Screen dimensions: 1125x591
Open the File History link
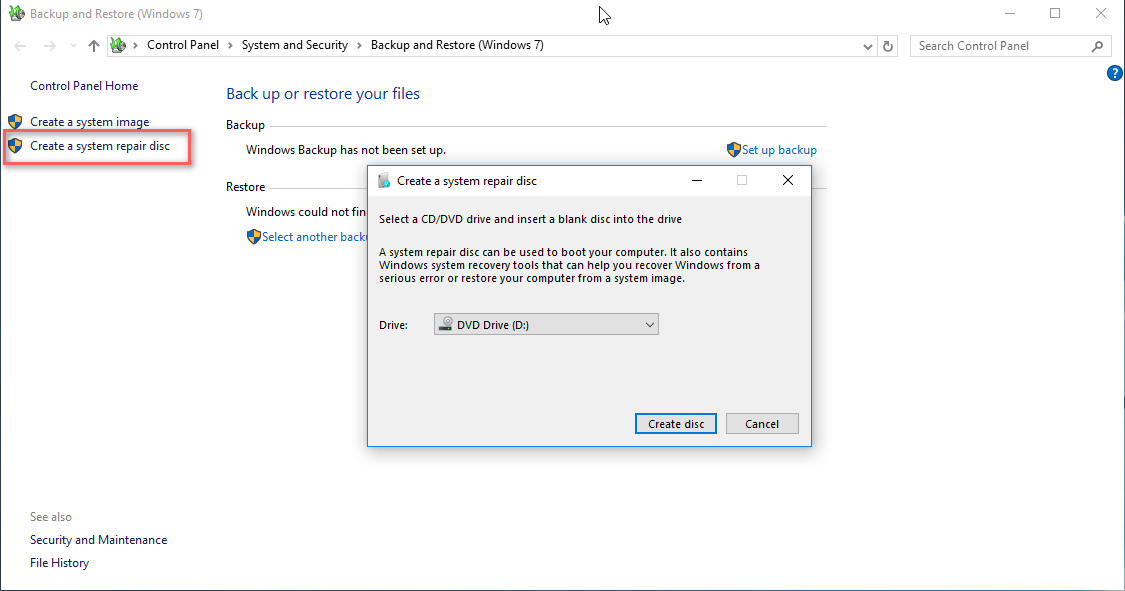tap(59, 563)
